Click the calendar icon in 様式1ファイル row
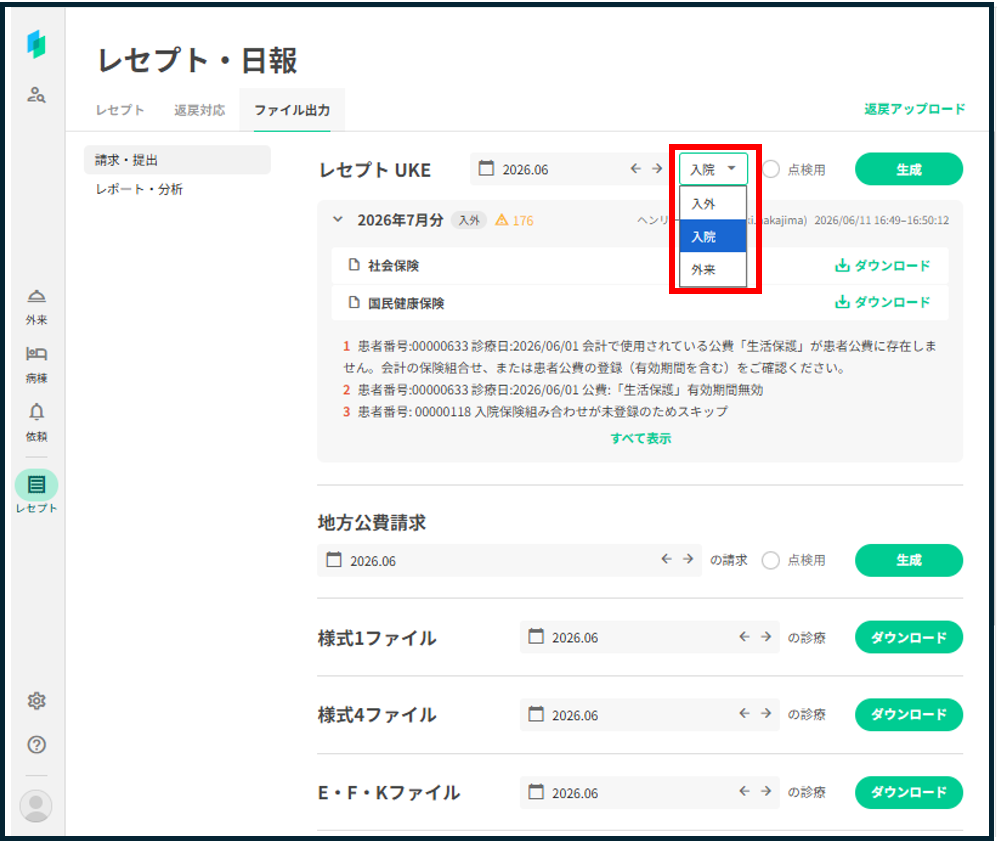Screen dimensions: 997x841 click(x=536, y=636)
